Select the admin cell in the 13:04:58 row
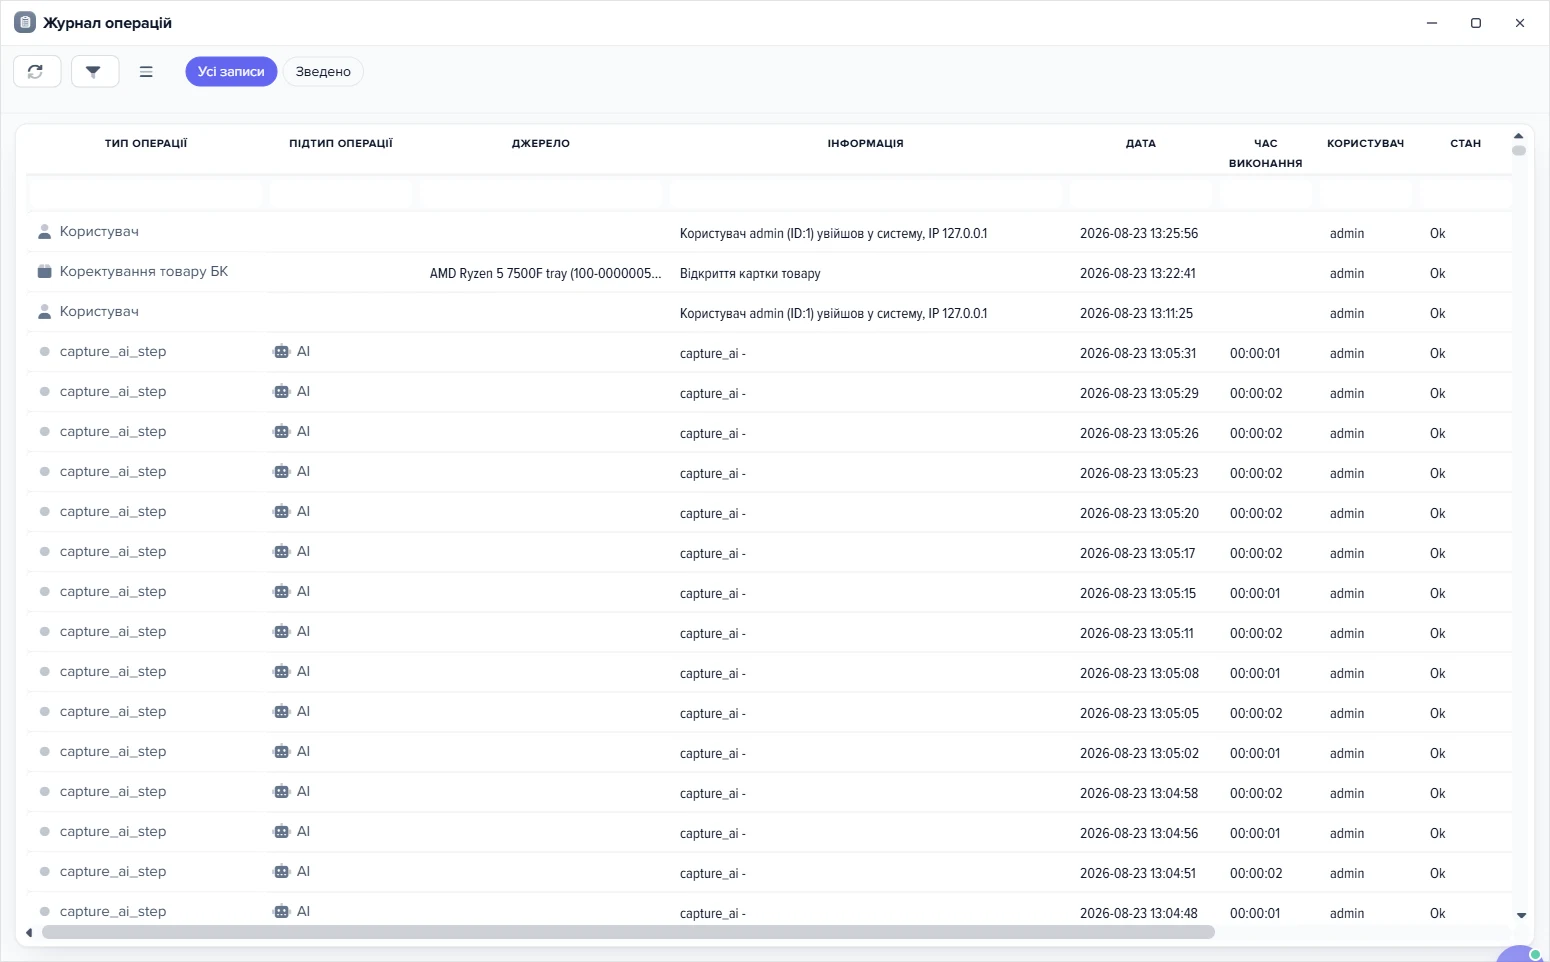This screenshot has width=1550, height=962. pos(1347,793)
